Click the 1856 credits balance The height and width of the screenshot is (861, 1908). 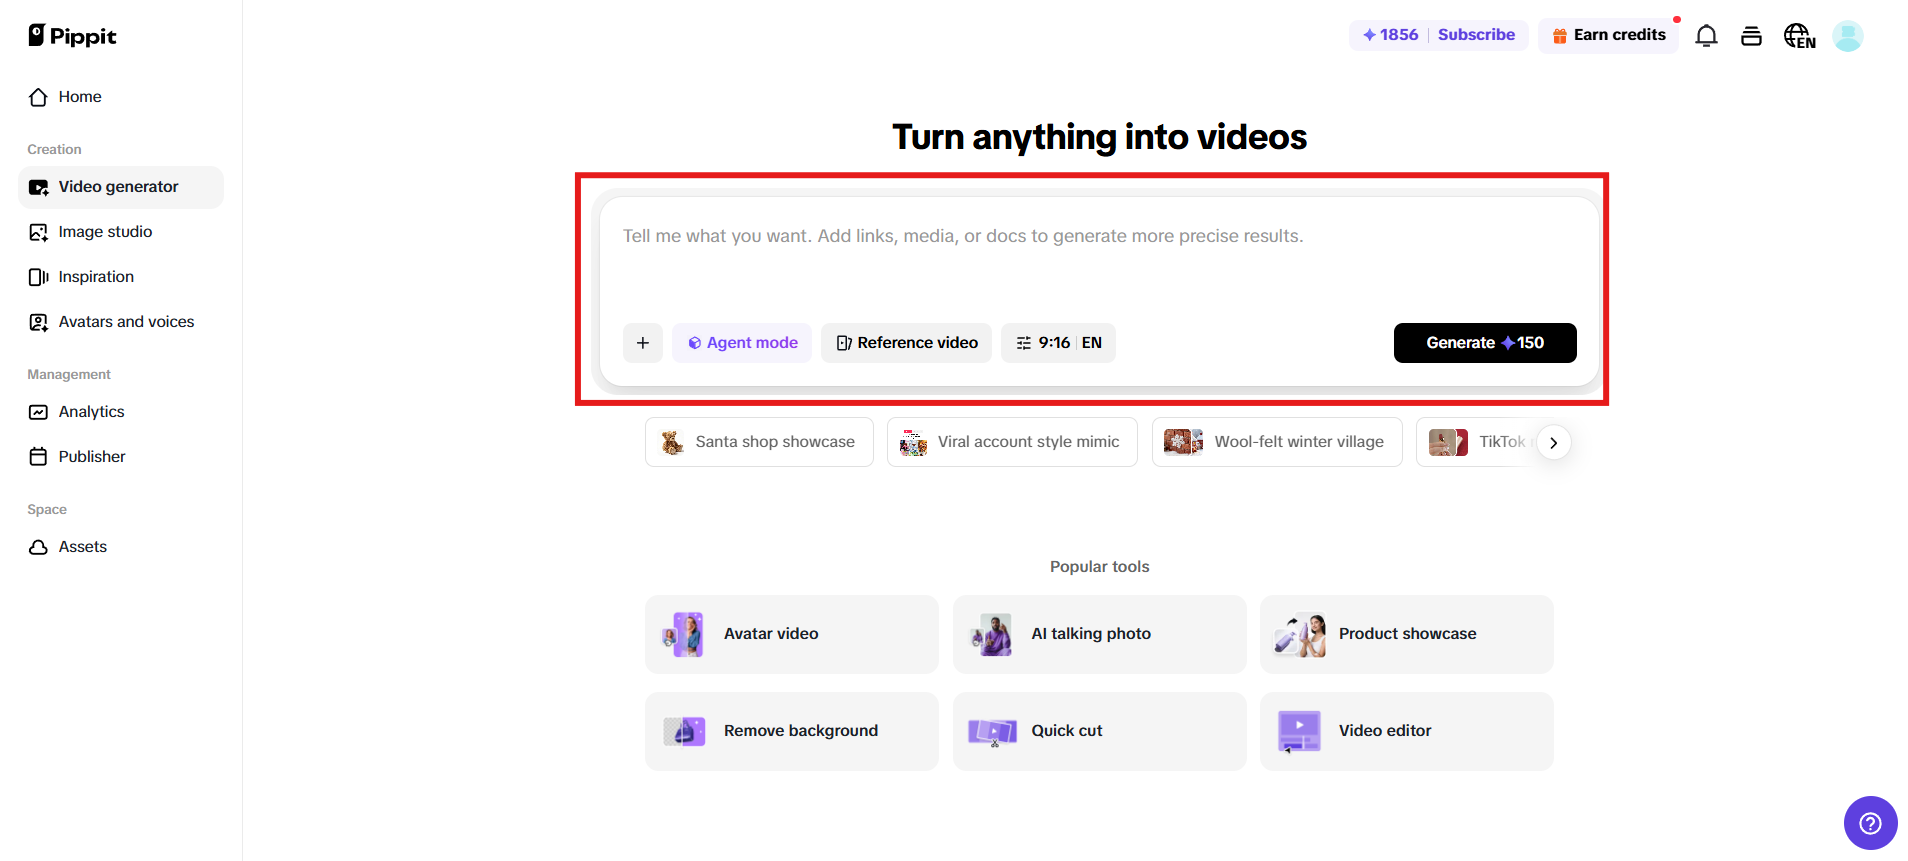tap(1390, 35)
